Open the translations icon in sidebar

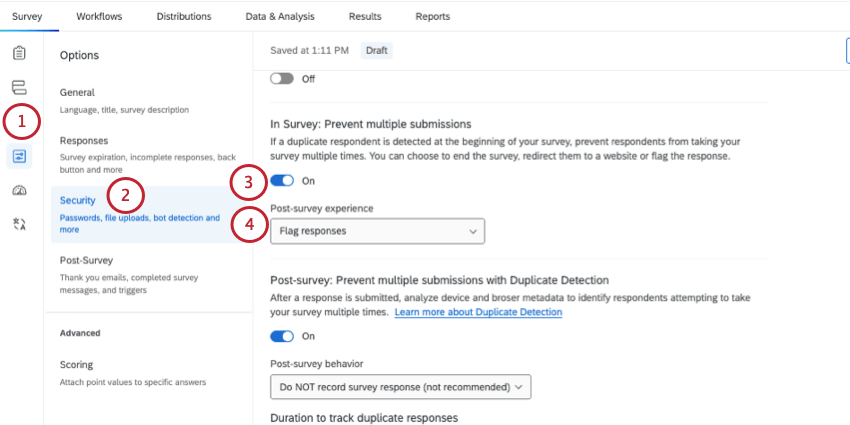pyautogui.click(x=19, y=224)
